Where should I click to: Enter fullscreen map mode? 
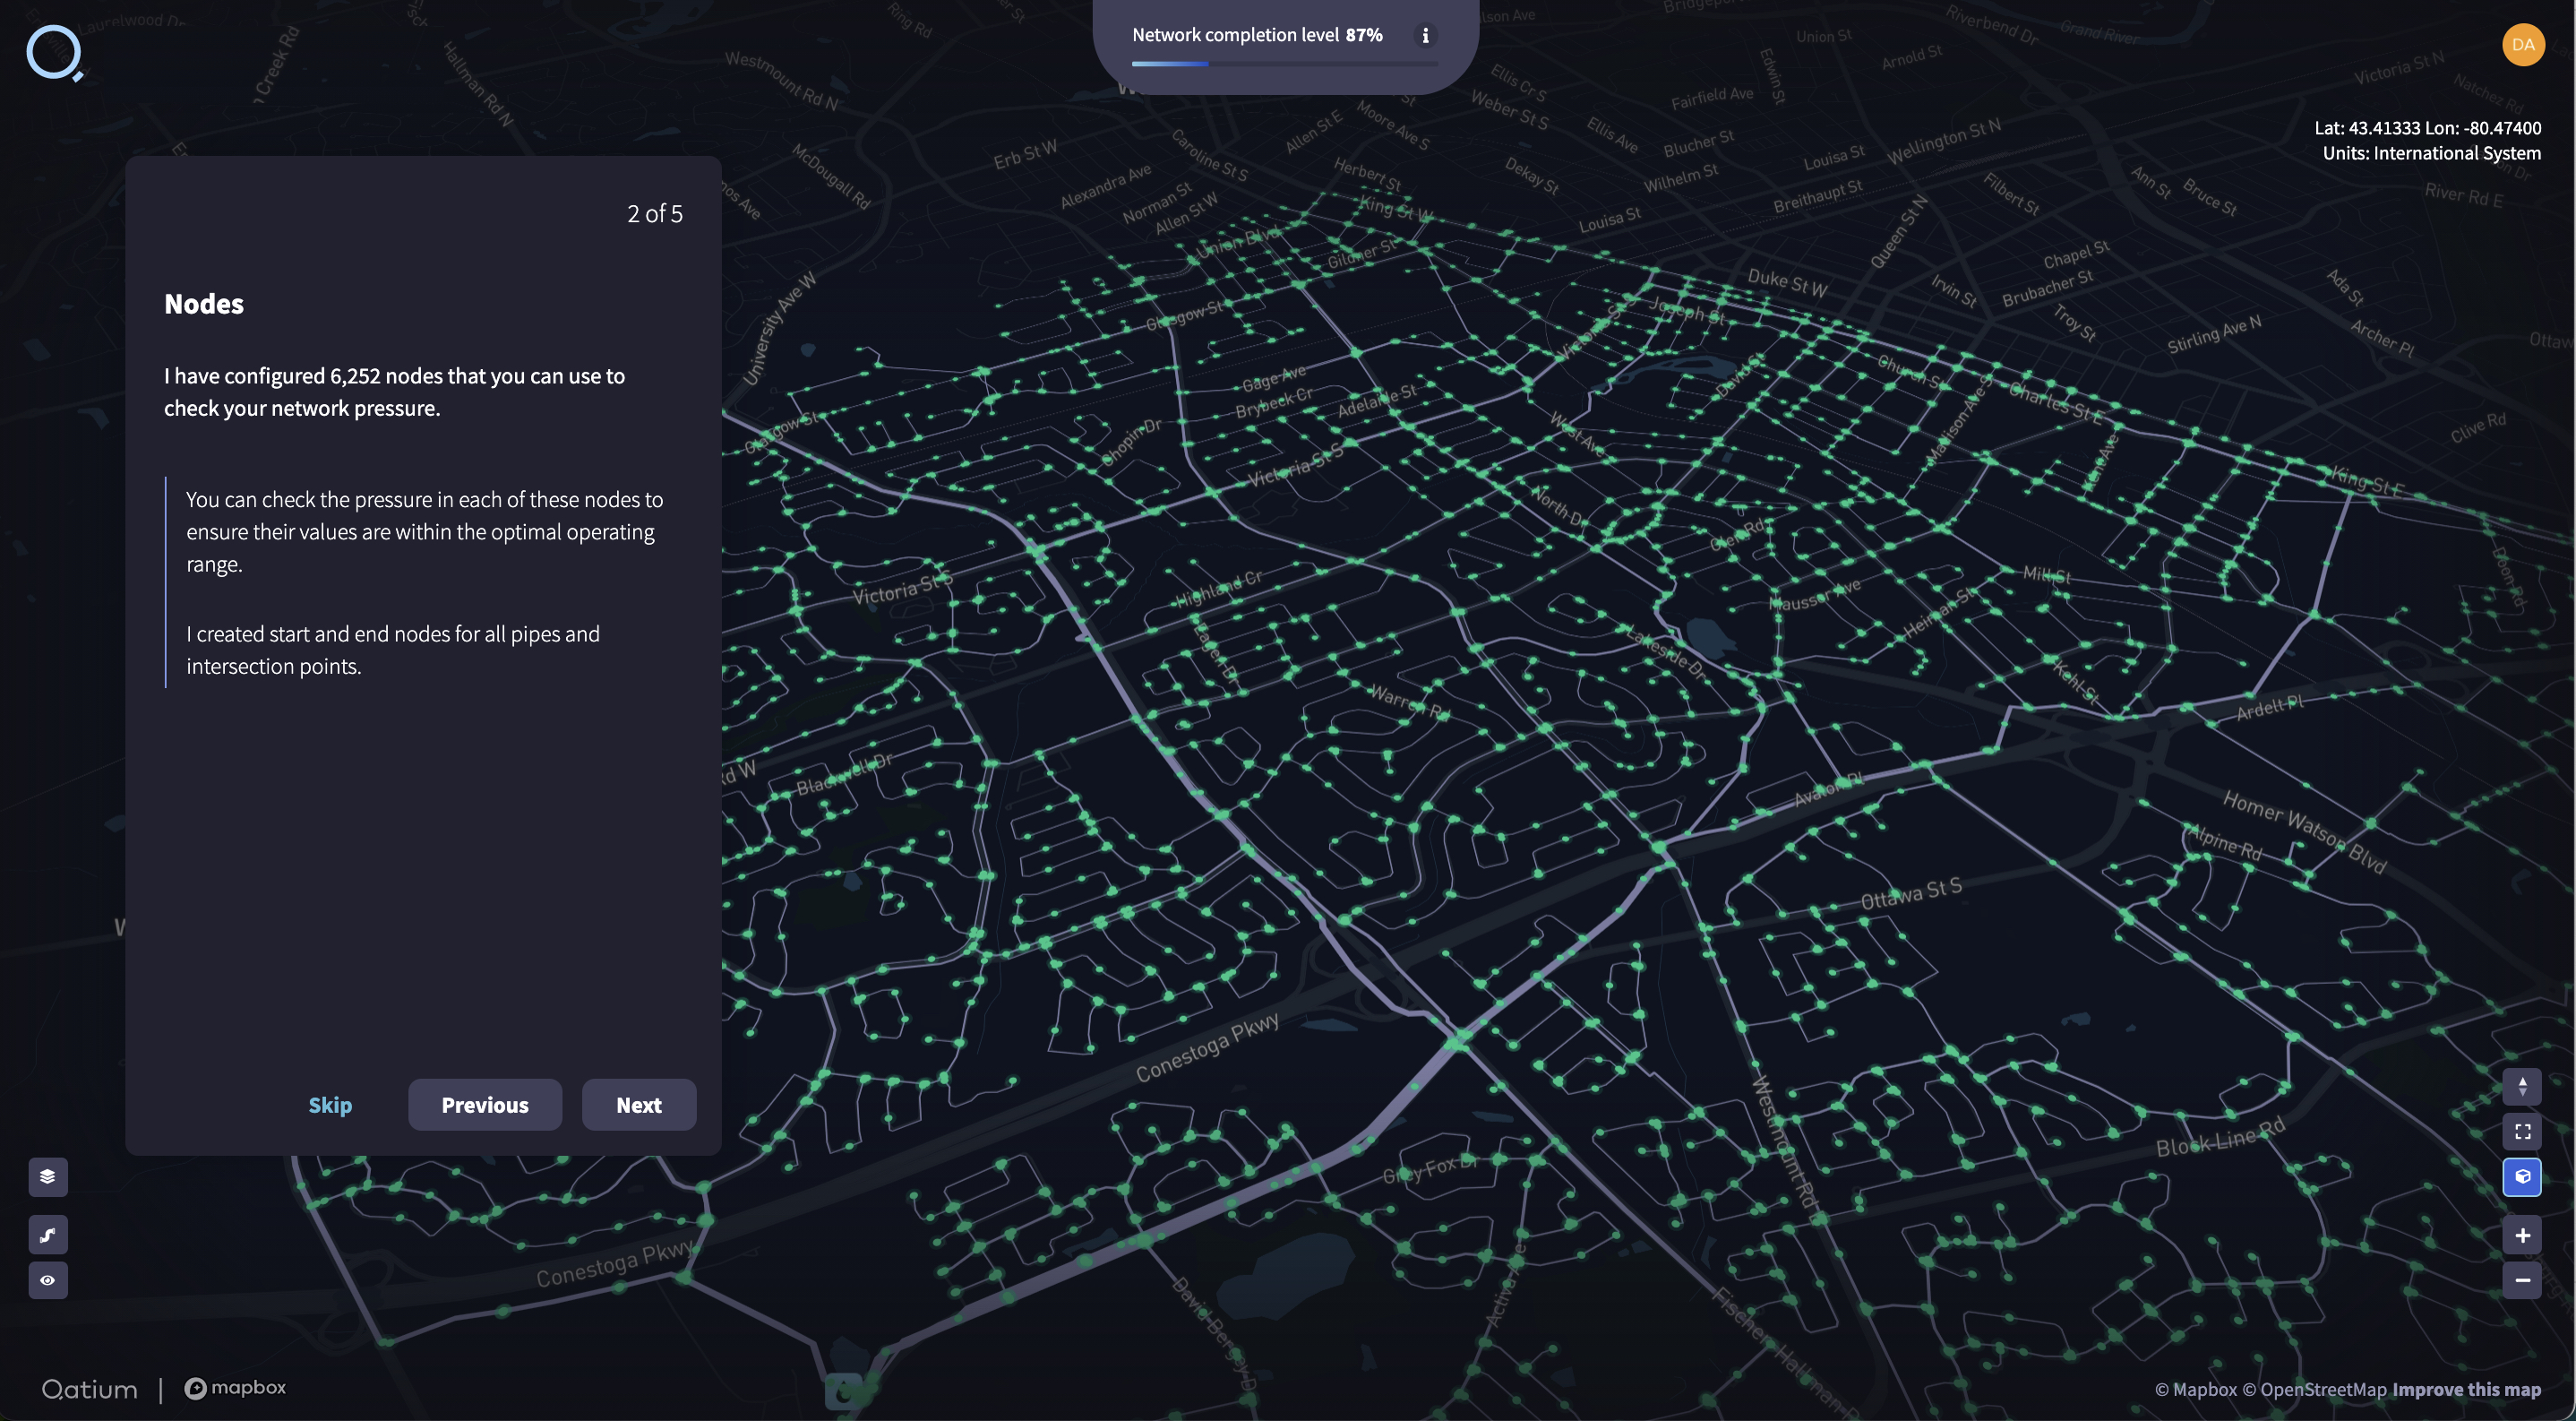(x=2522, y=1131)
